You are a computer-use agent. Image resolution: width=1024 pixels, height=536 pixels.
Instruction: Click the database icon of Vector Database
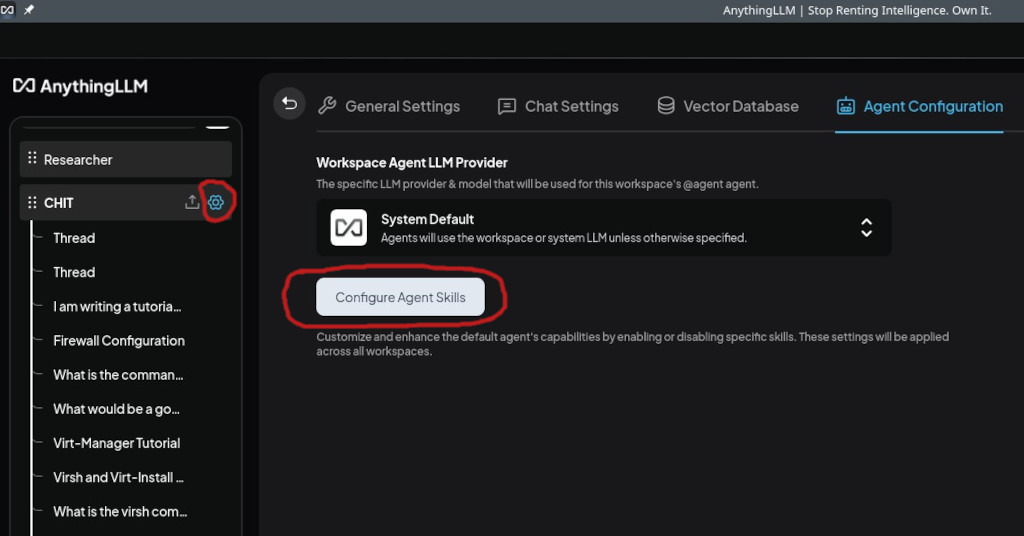click(665, 106)
